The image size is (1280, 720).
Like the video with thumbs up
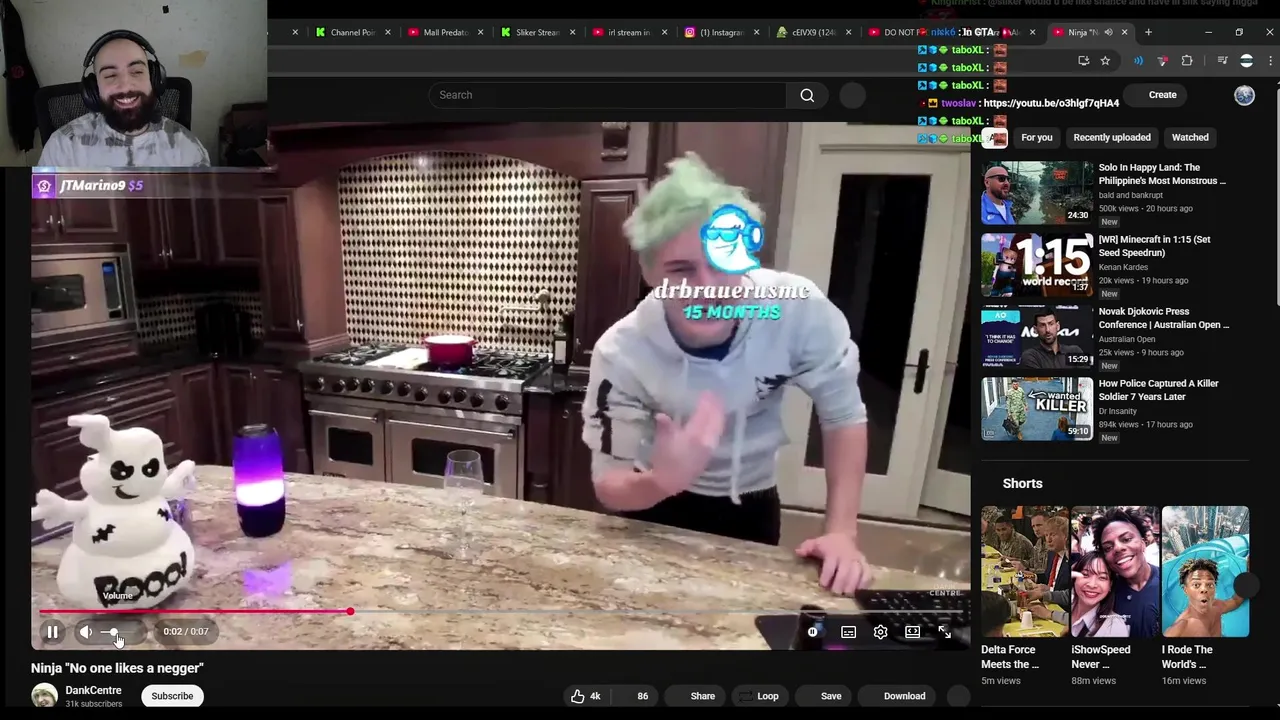(586, 696)
